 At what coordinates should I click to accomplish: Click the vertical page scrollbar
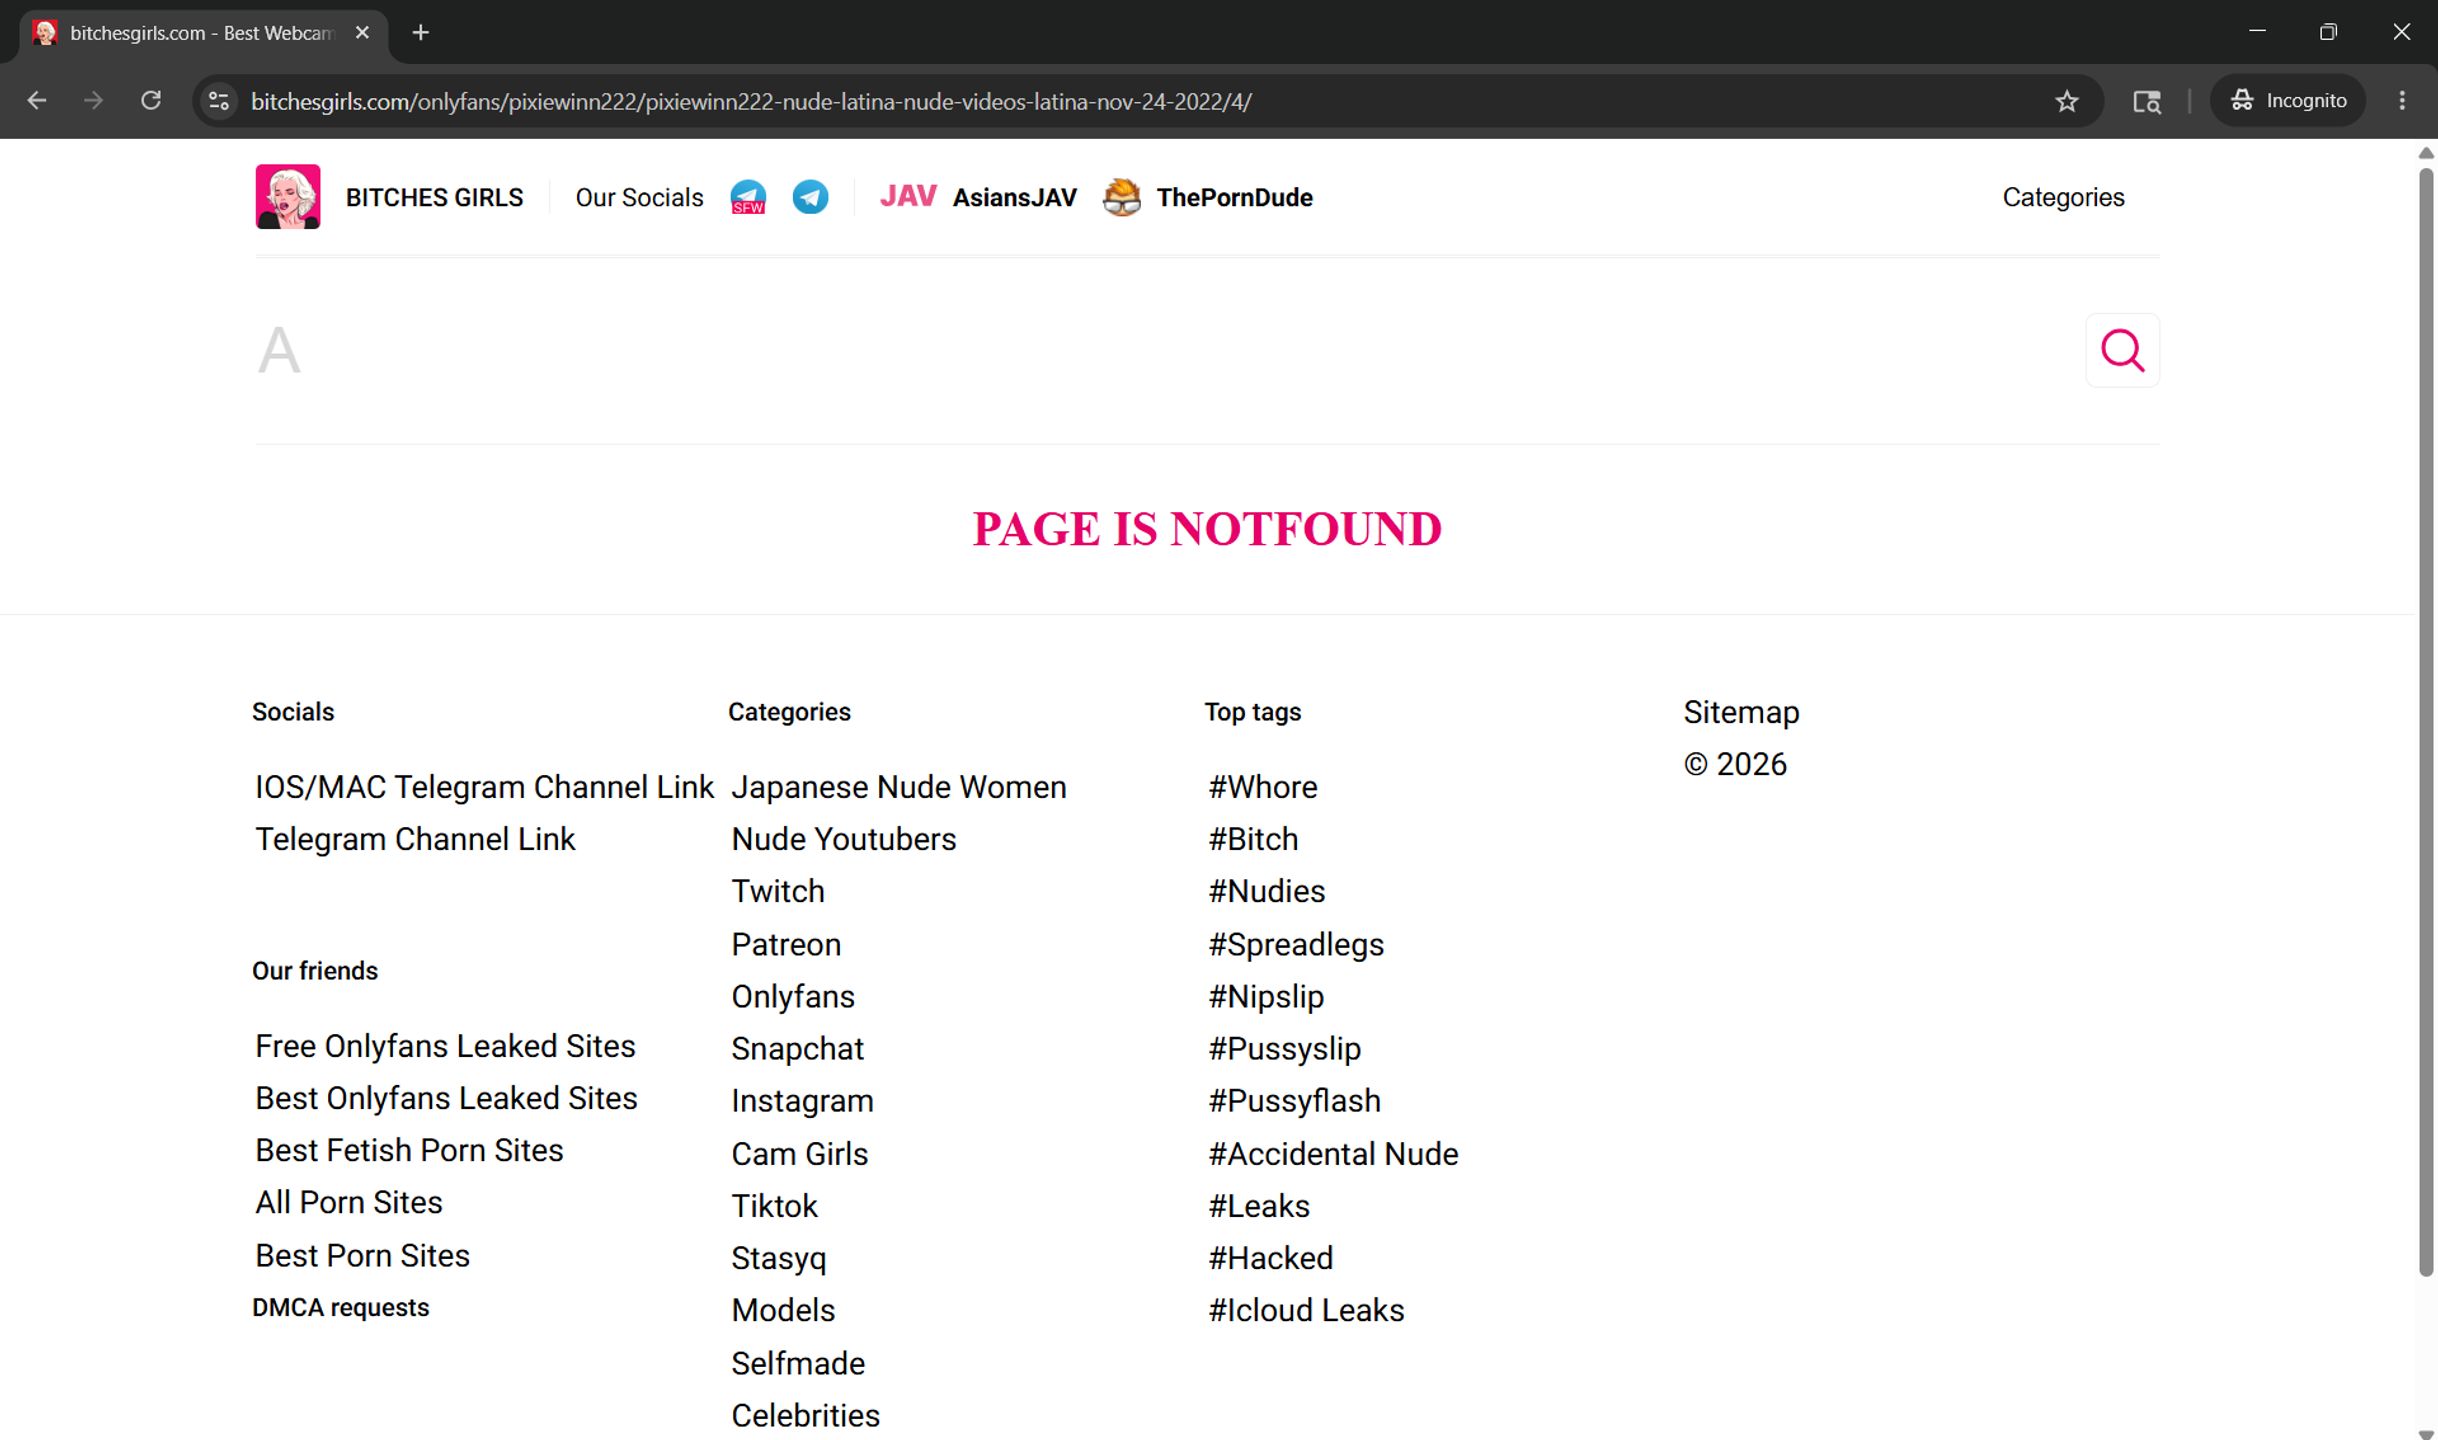pyautogui.click(x=2425, y=720)
